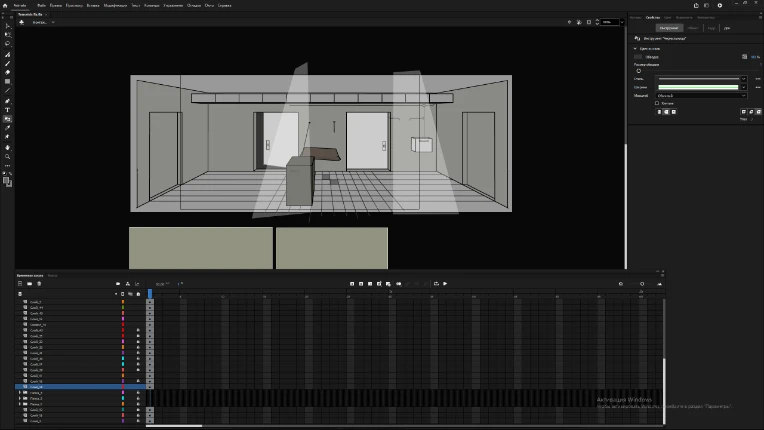Click the stroke style options three-dots button
Viewport: 764px width, 430px height.
pyautogui.click(x=758, y=78)
